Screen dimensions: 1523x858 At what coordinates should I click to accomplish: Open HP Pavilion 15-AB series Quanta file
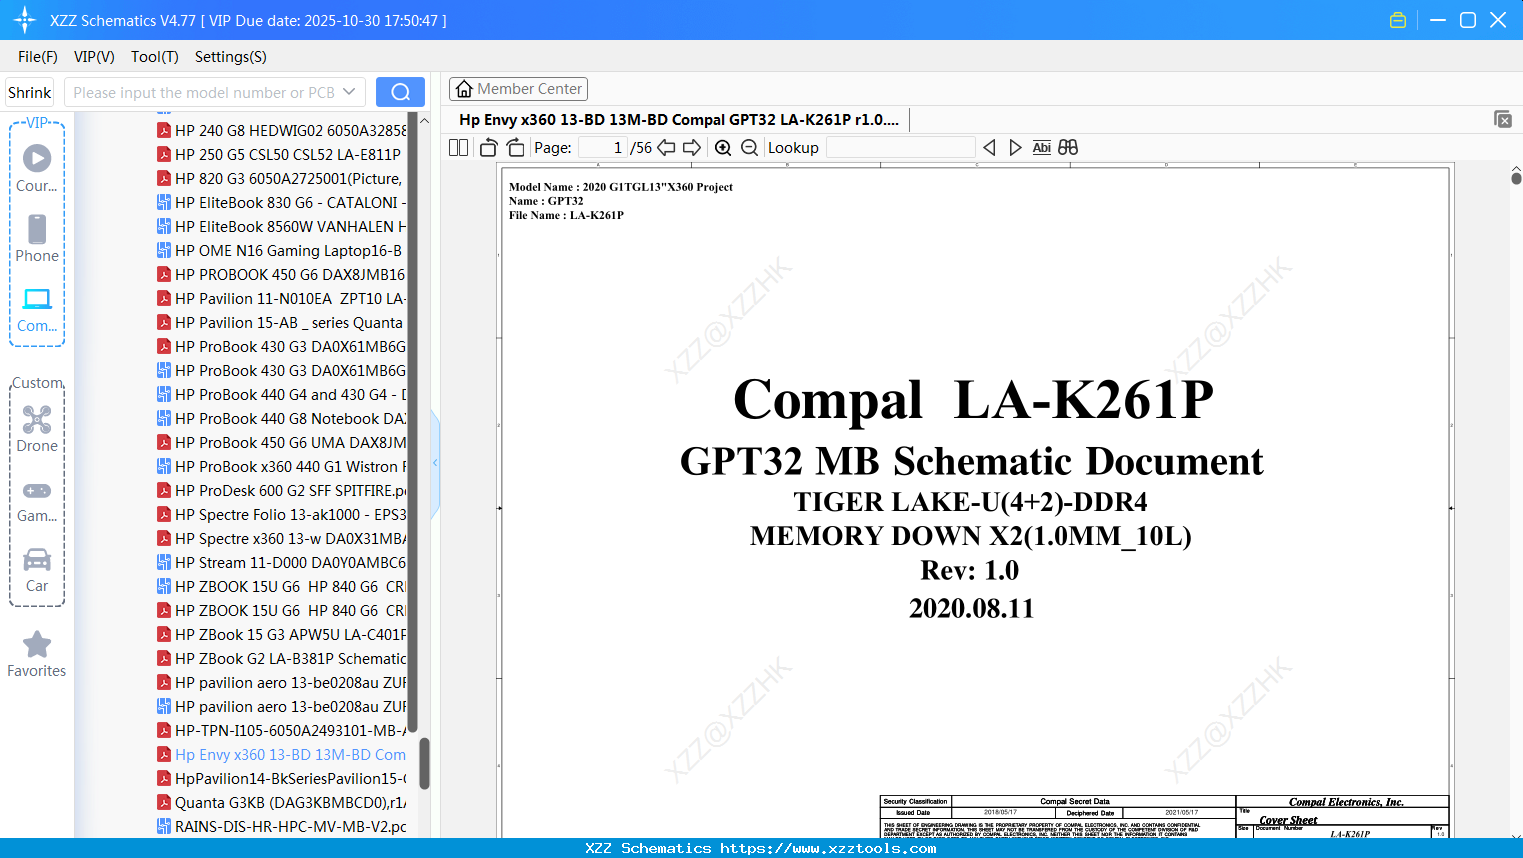point(280,322)
